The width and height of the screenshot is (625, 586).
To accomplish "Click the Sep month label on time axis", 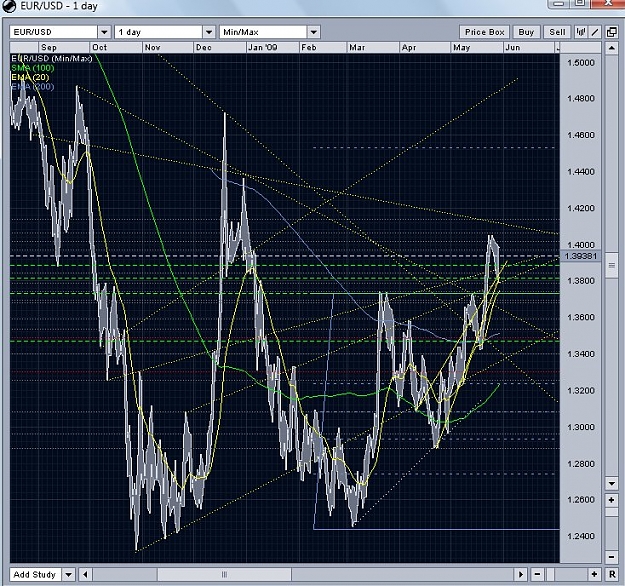I will click(x=49, y=47).
